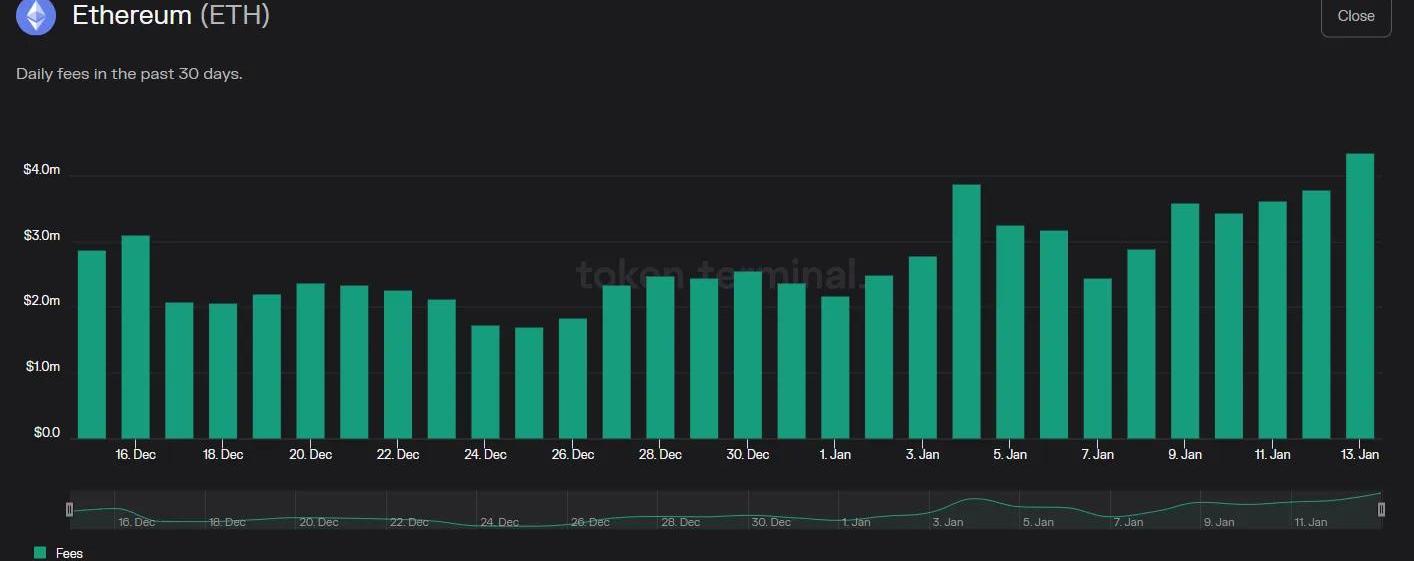Click the 9 Jan fee bar

tap(1185, 321)
